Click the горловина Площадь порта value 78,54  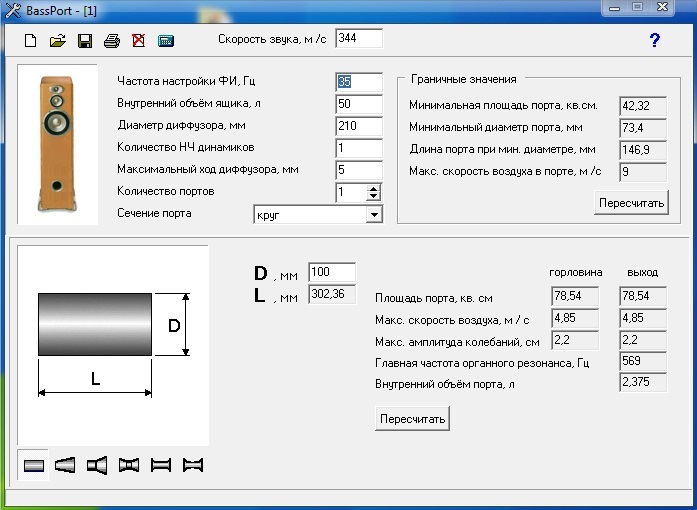[x=575, y=296]
